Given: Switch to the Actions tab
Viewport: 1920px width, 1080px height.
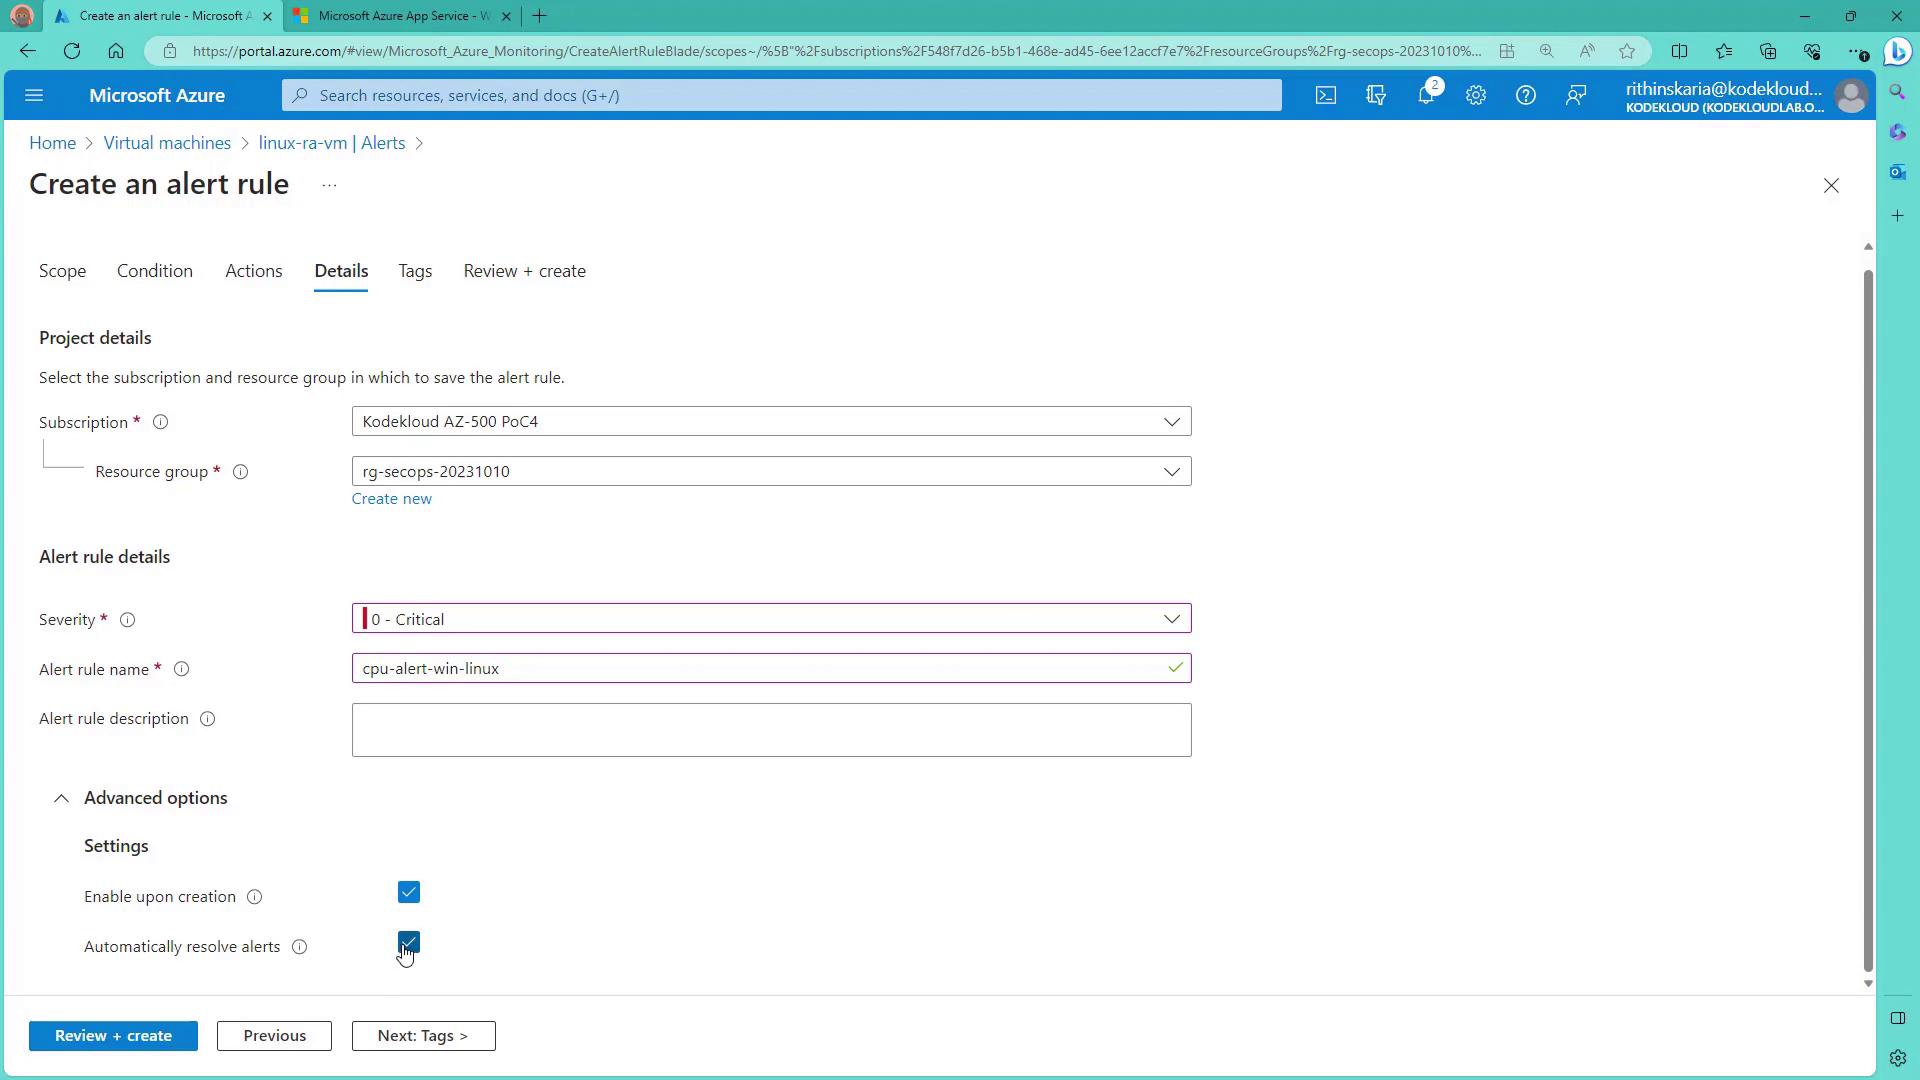Looking at the screenshot, I should coord(253,271).
